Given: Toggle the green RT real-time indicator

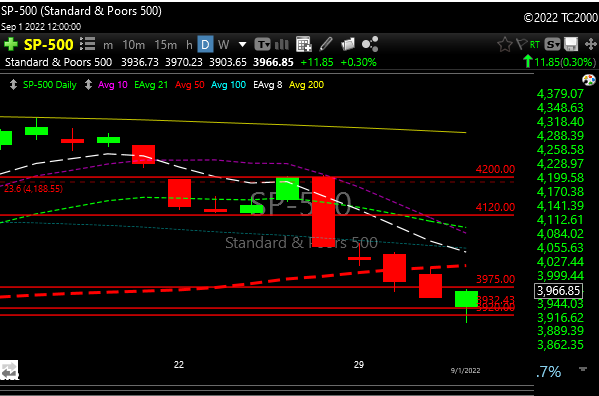Looking at the screenshot, I should (x=535, y=45).
